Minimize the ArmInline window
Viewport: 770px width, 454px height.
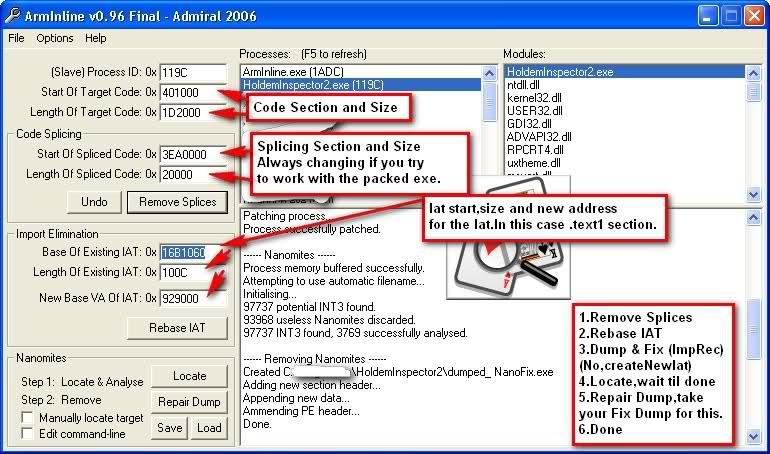pos(707,16)
